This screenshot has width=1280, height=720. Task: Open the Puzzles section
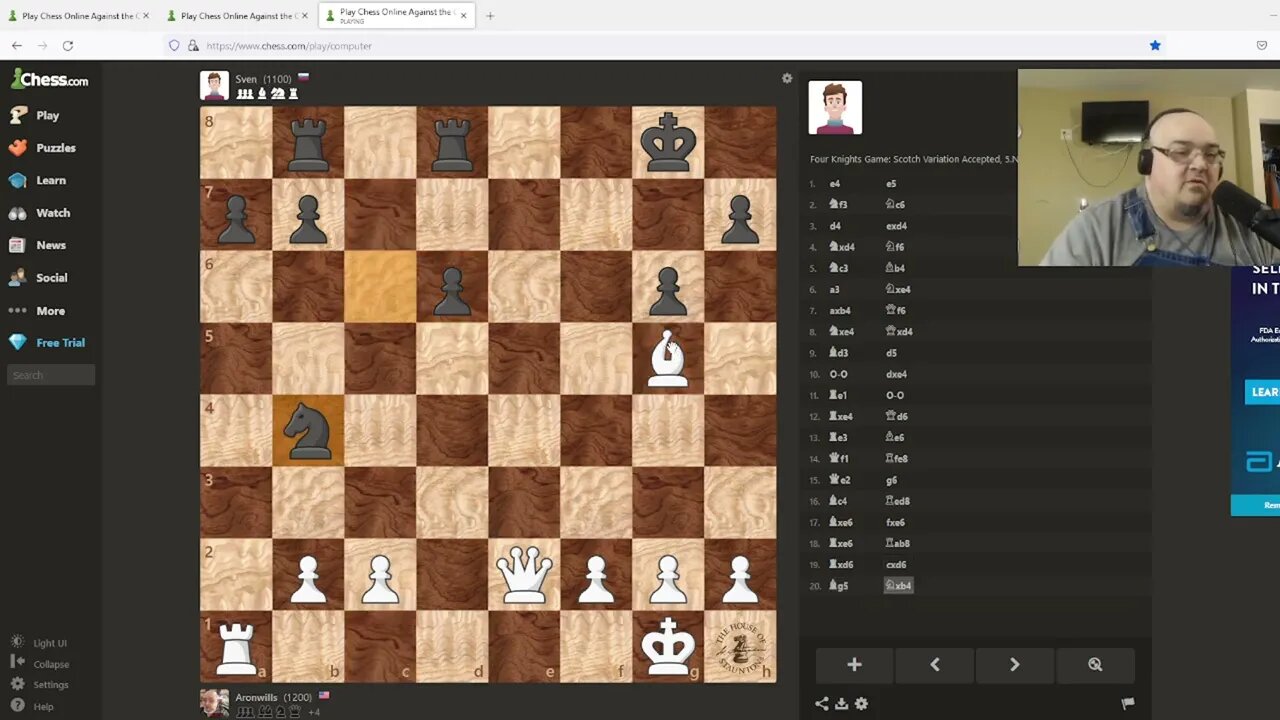pyautogui.click(x=43, y=148)
